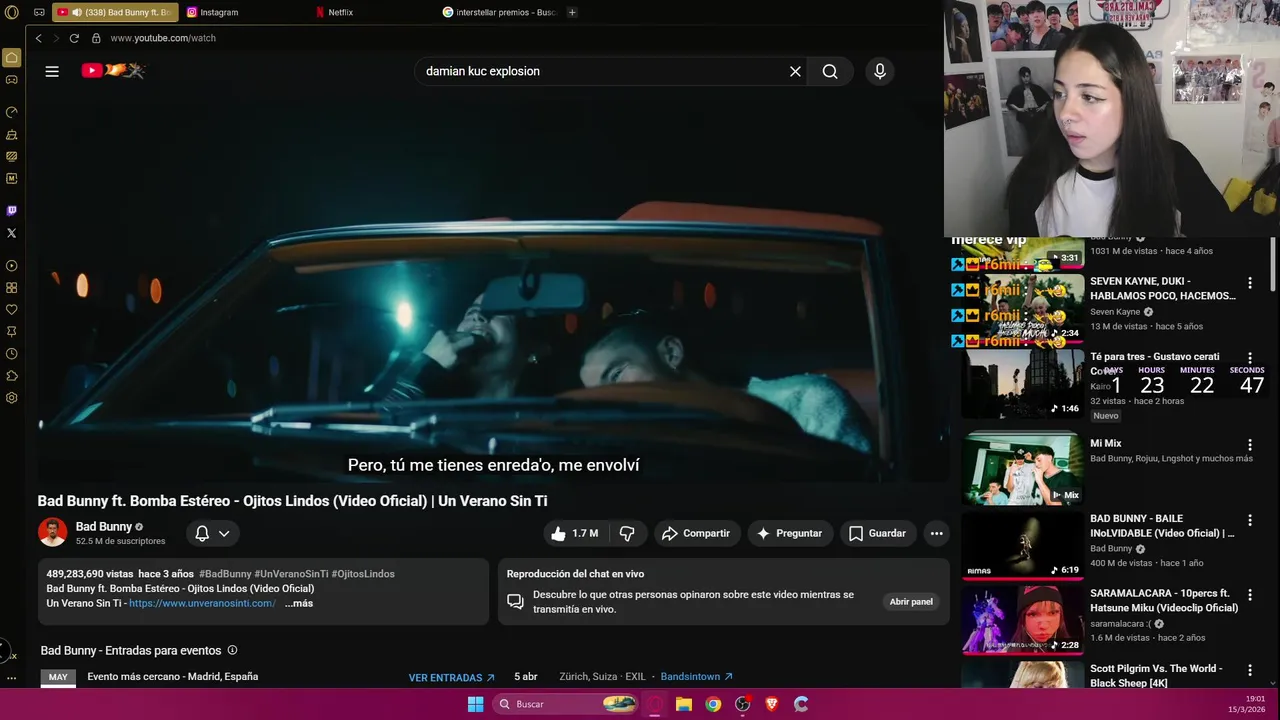
Task: Open more actions (three dots) below video
Action: click(936, 533)
